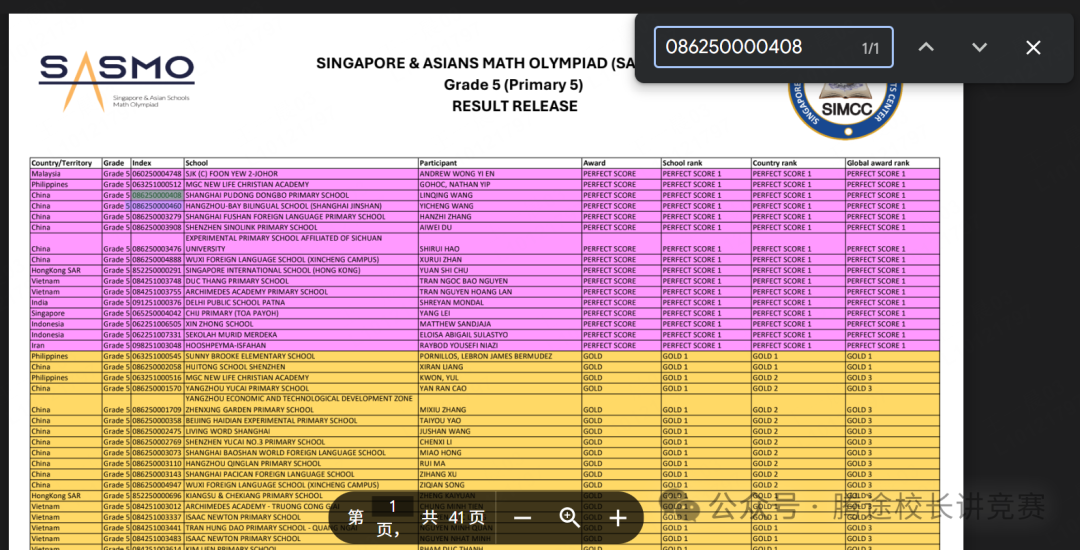Click participant MATTHEW SANDJAJA

click(x=455, y=324)
